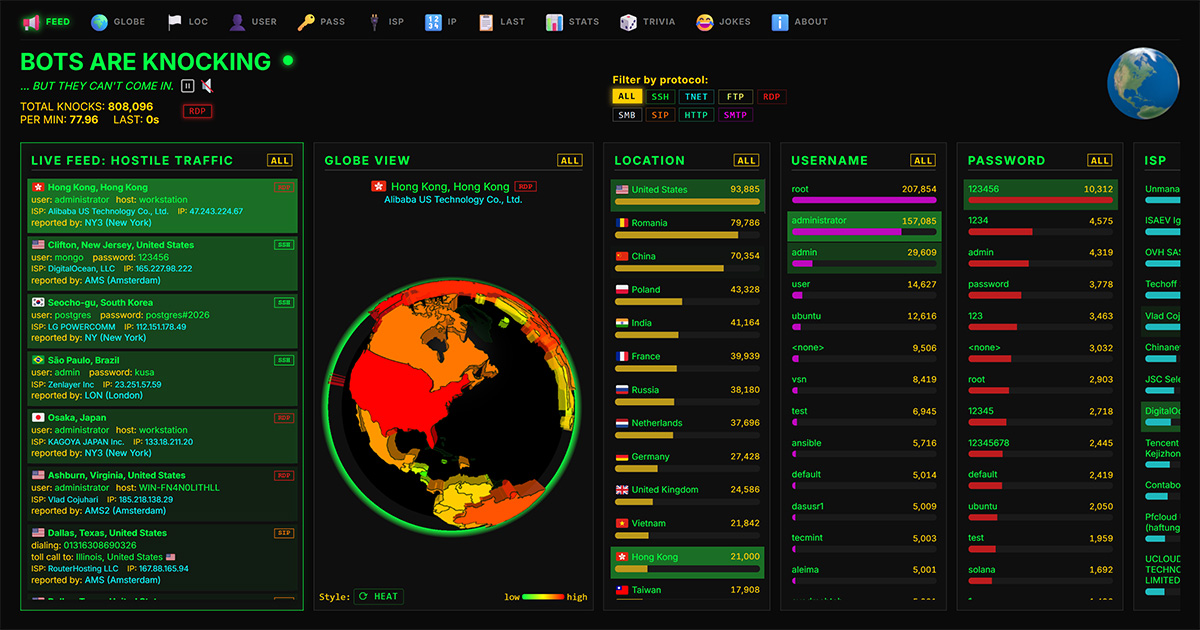Select the Seocho-gu, South Korea feed entry
The height and width of the screenshot is (630, 1200).
162,320
